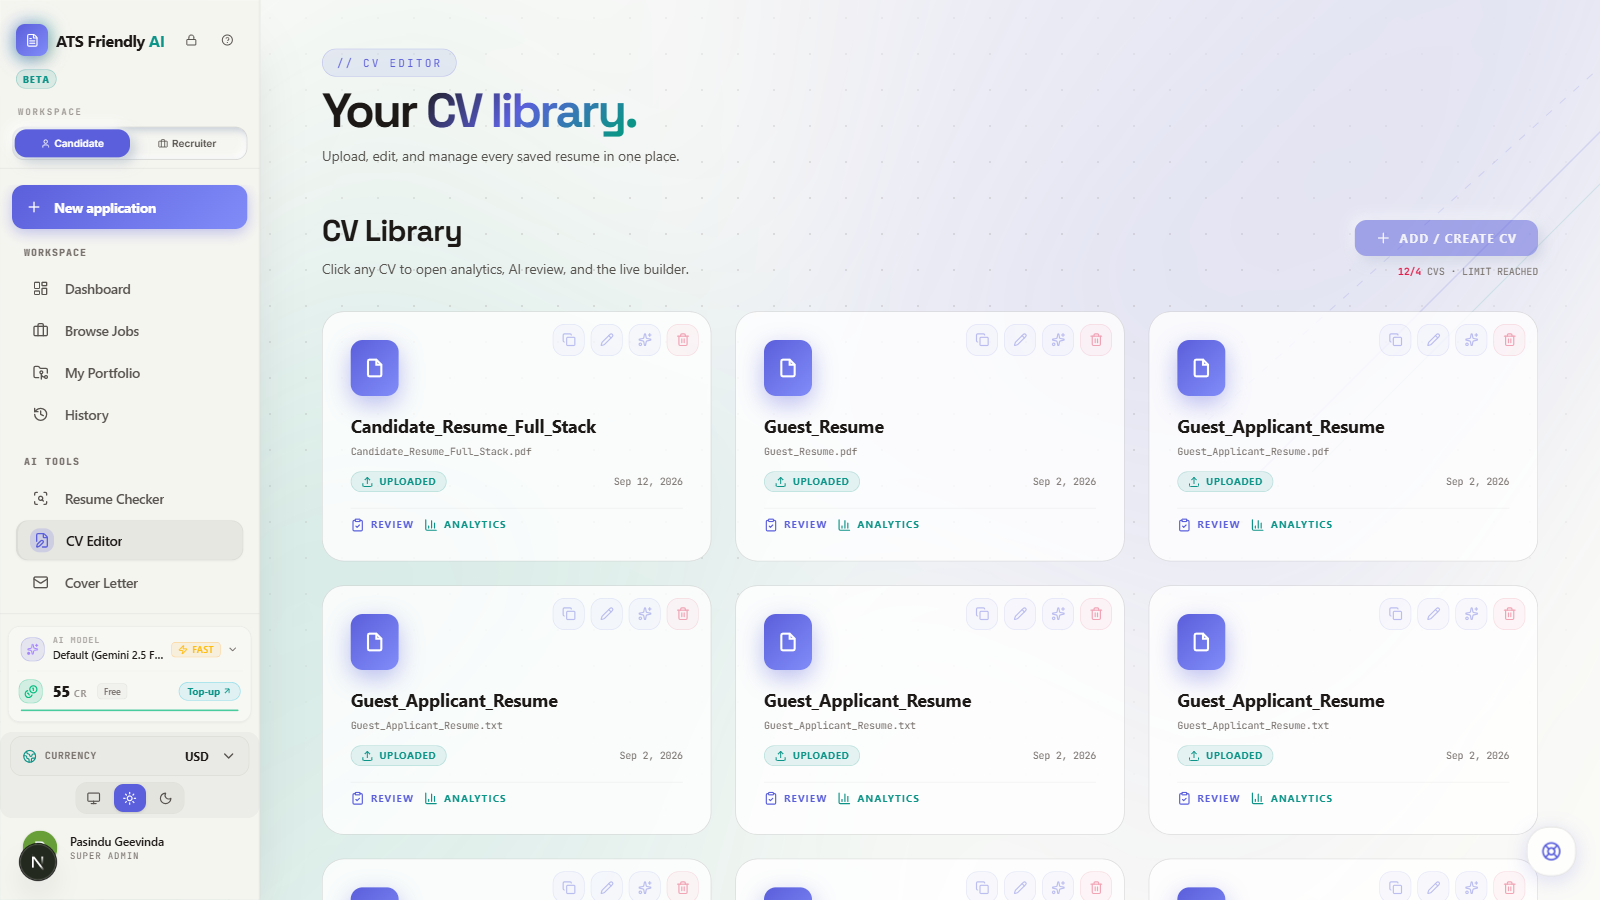Duplicate the Candidate_Resume_Full_Stack CV
This screenshot has width=1600, height=900.
click(x=569, y=340)
